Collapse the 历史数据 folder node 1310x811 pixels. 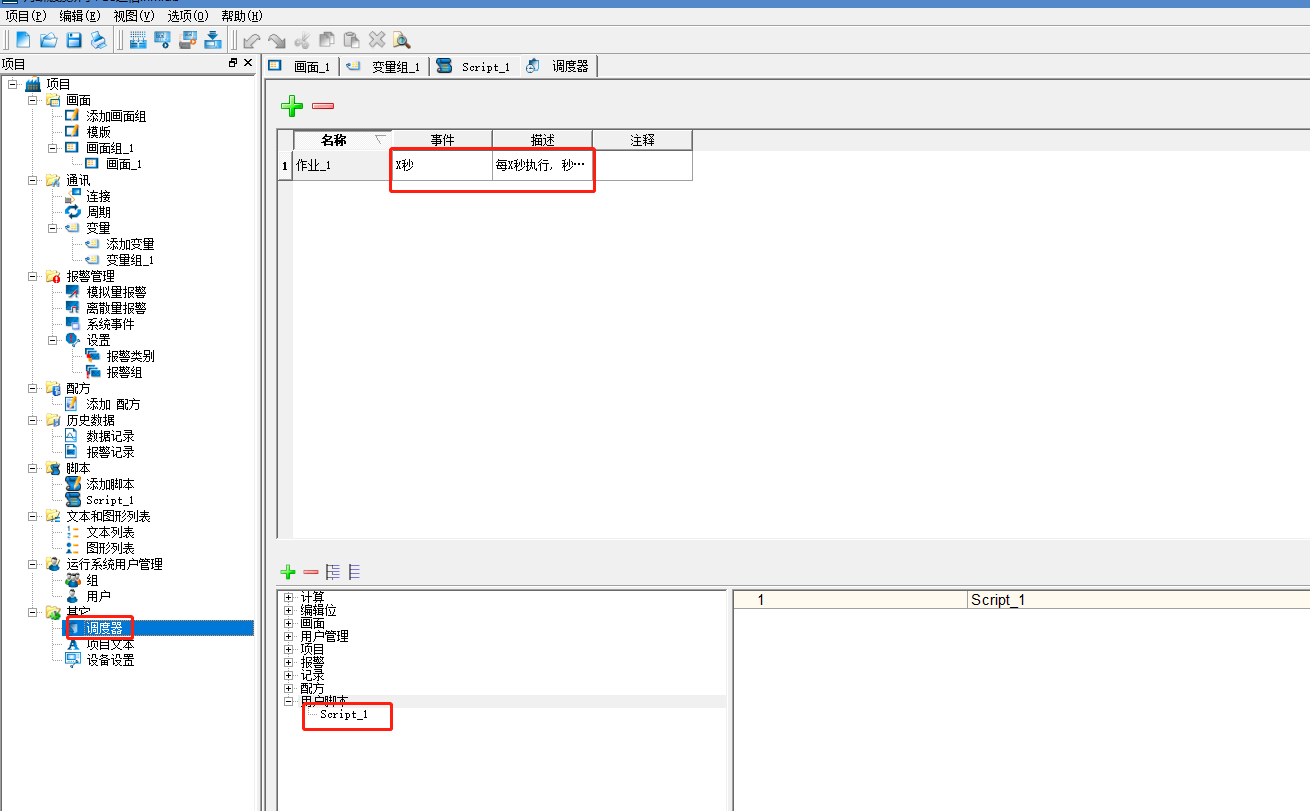tap(32, 420)
